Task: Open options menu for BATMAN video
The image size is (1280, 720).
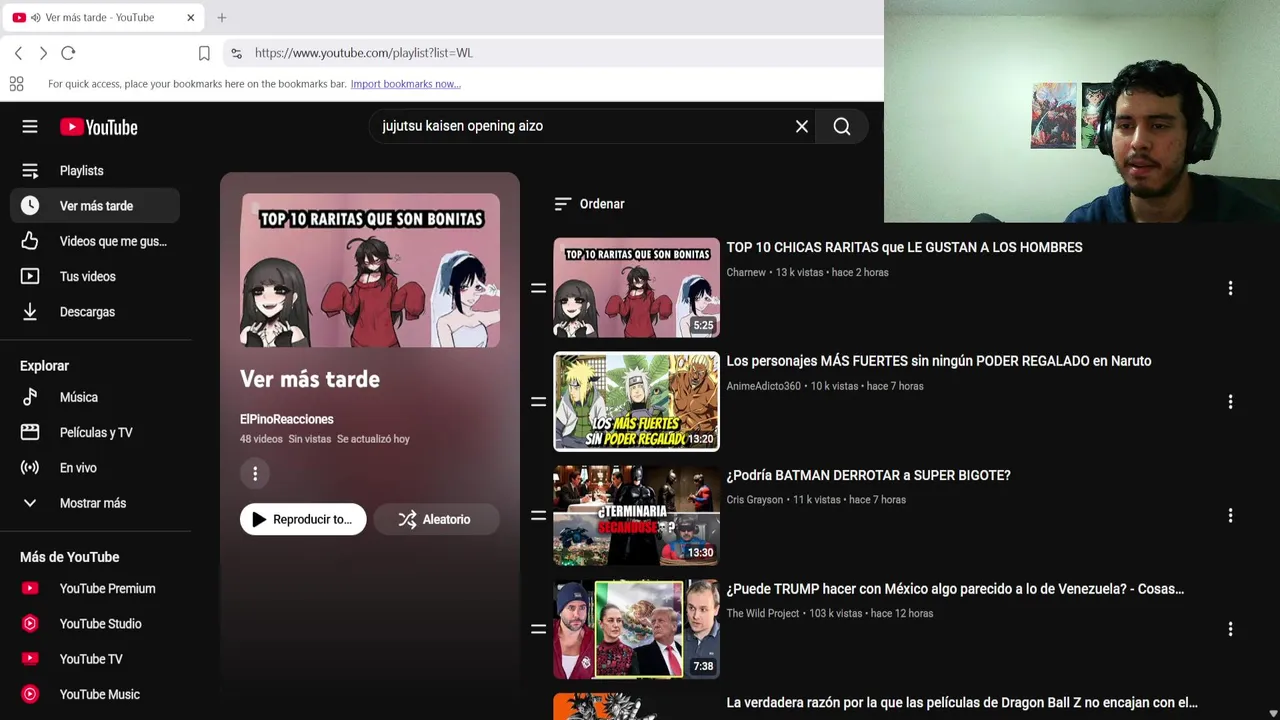Action: (1230, 516)
